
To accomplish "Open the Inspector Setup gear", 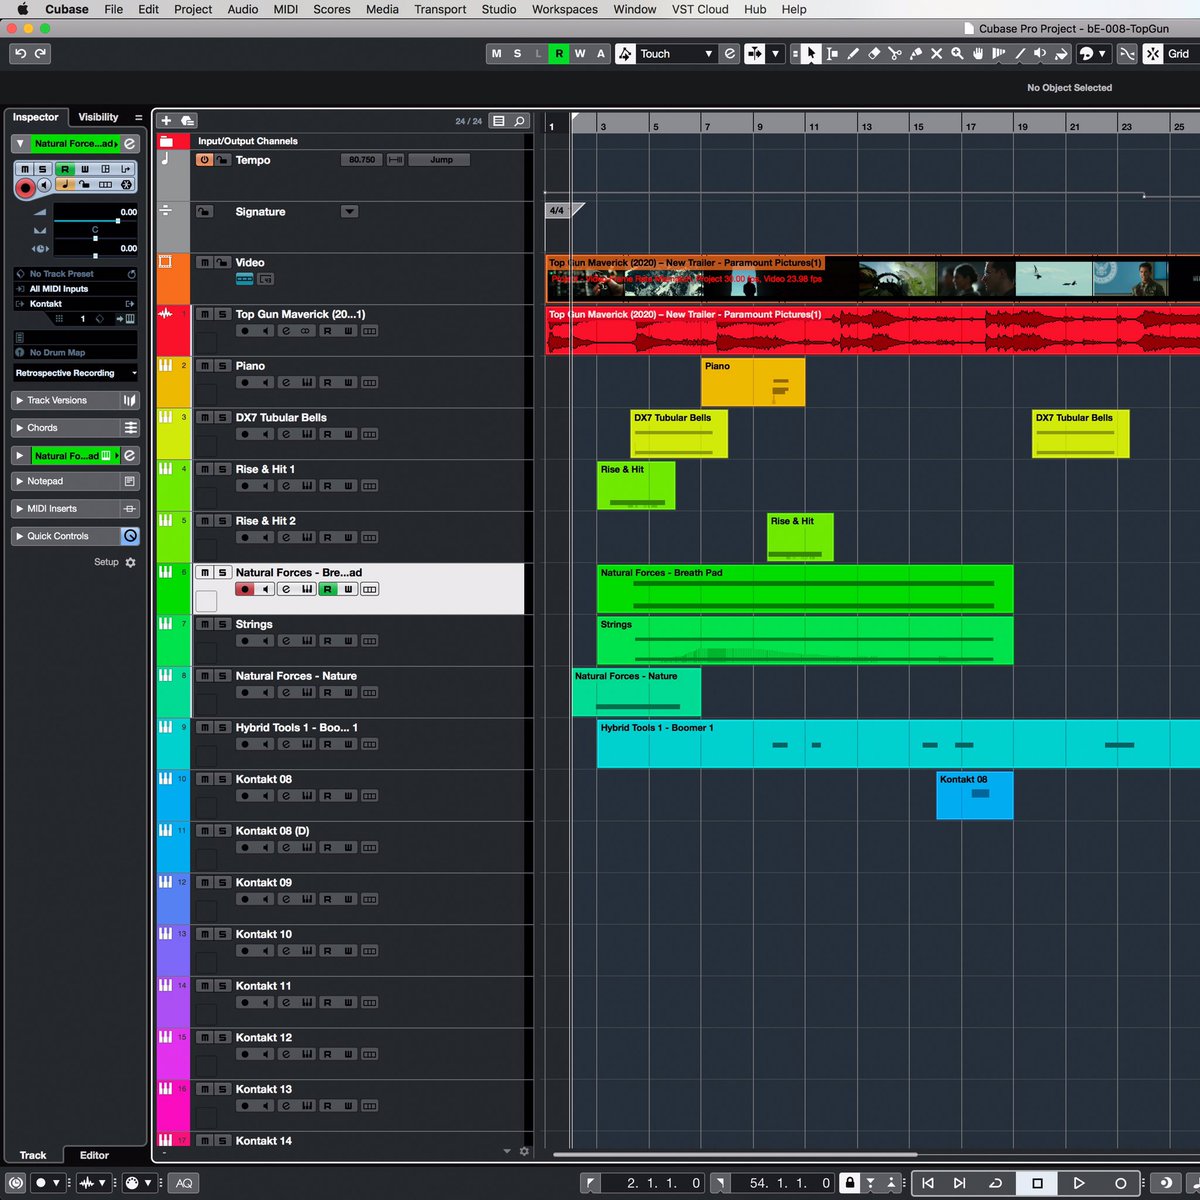I will tap(130, 563).
